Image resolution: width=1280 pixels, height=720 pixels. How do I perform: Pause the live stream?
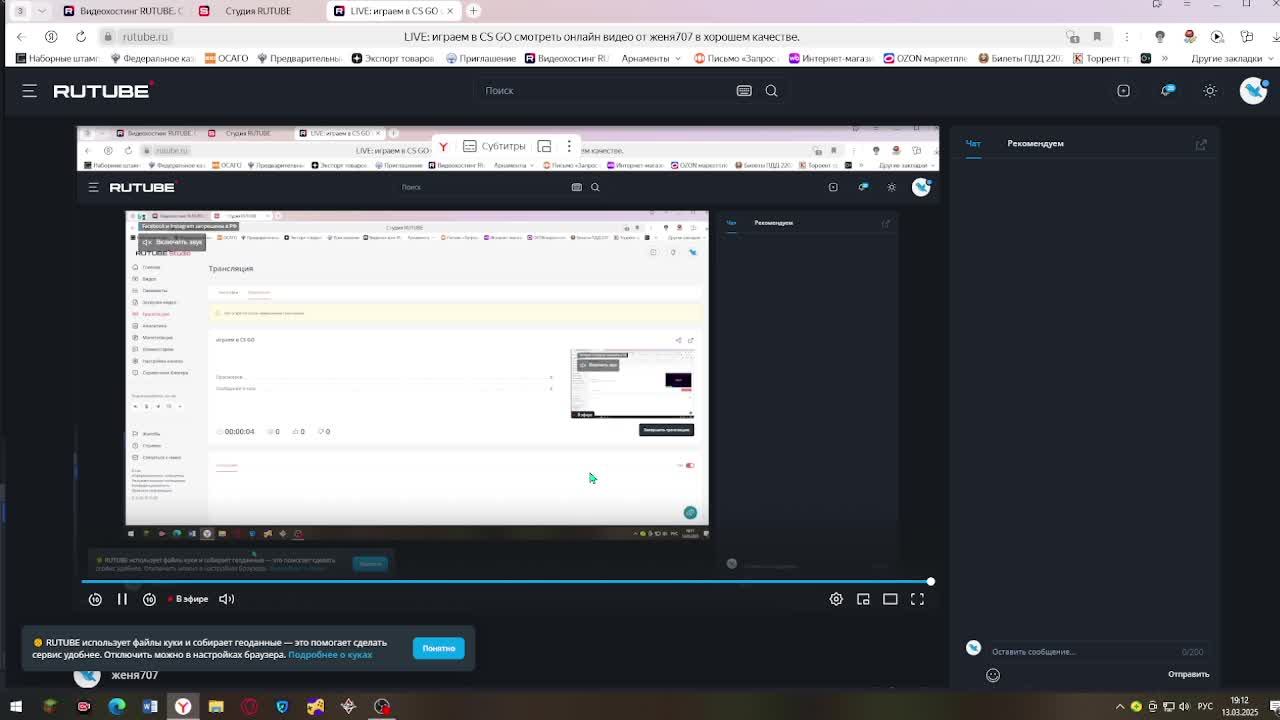[122, 599]
